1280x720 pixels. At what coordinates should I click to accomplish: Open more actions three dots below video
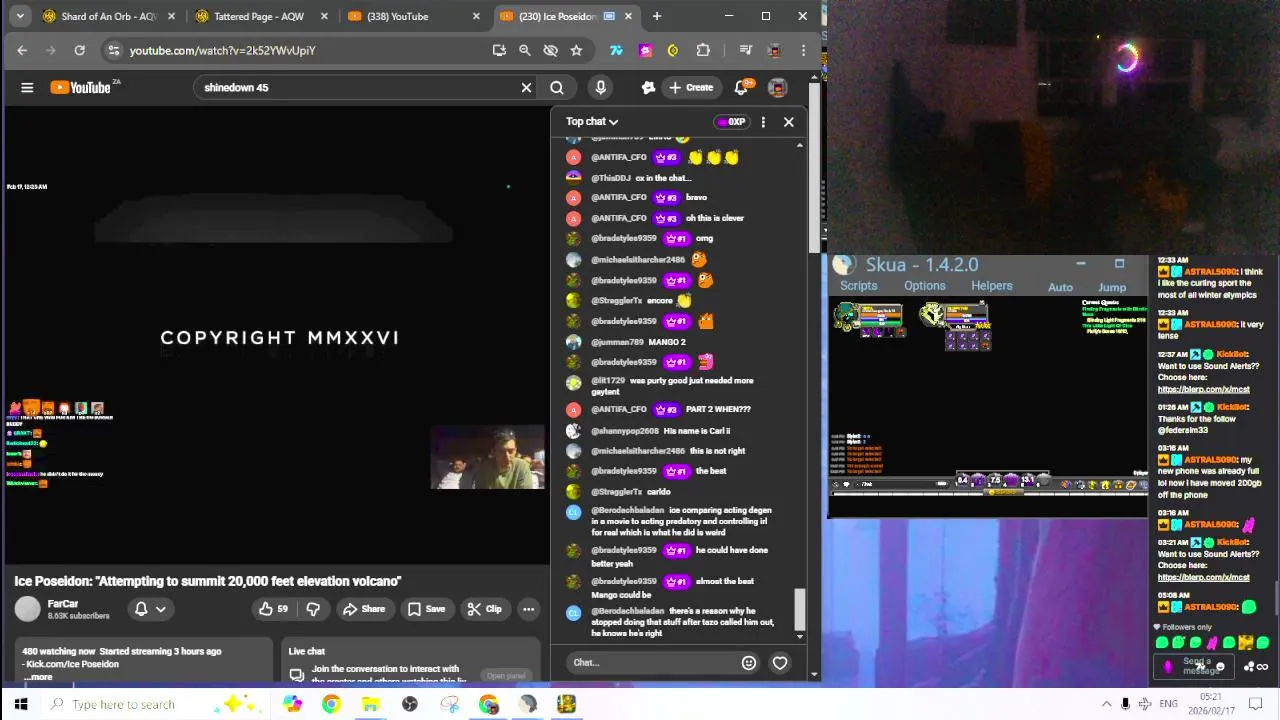(x=528, y=608)
